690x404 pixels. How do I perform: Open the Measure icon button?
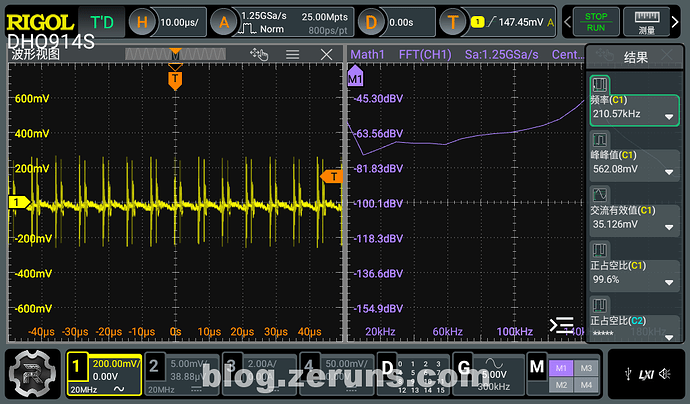(646, 20)
